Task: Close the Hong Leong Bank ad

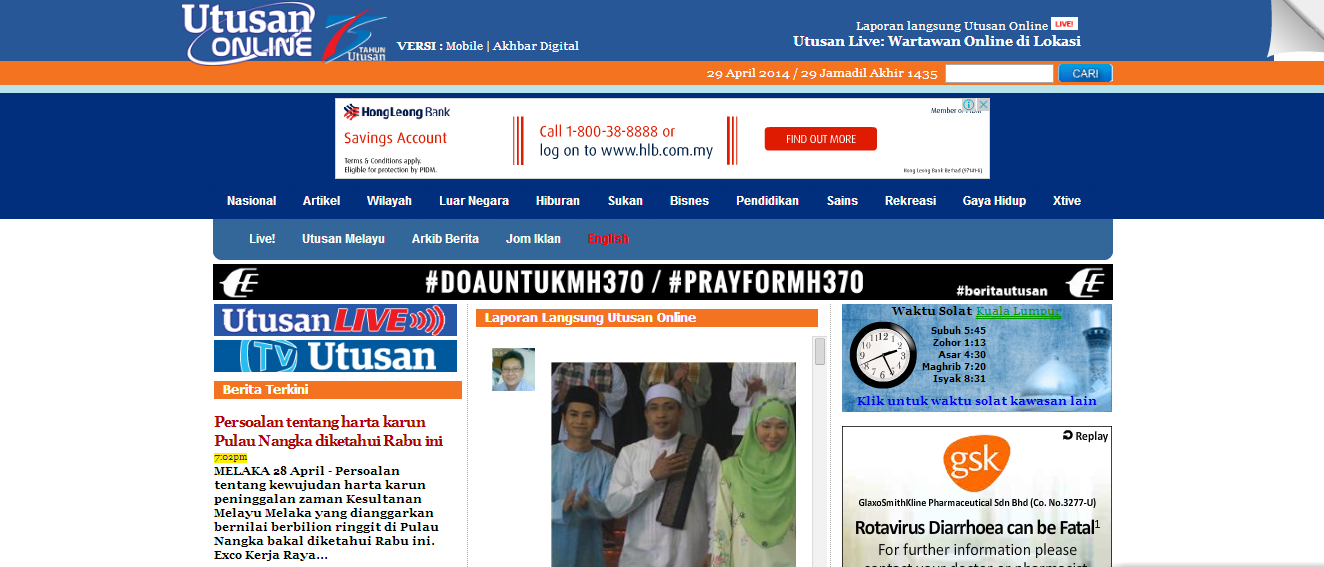Action: [x=983, y=105]
